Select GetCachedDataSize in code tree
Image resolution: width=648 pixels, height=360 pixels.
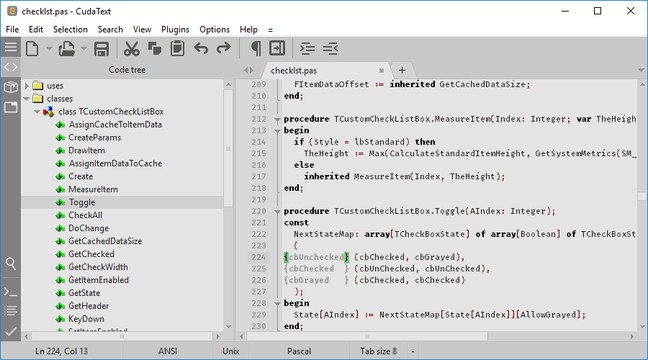105,241
